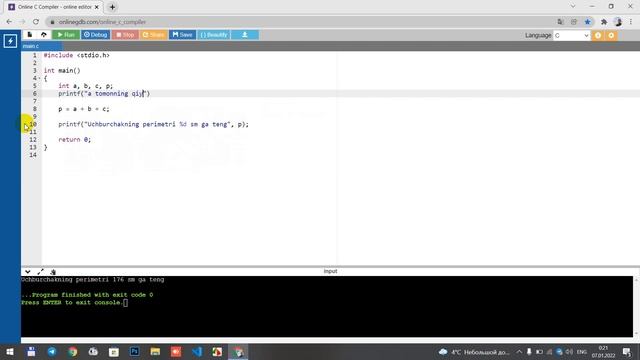Viewport: 640px width, 360px height.
Task: Expand the console to fullscreen with the arrows icon
Action: click(40, 271)
